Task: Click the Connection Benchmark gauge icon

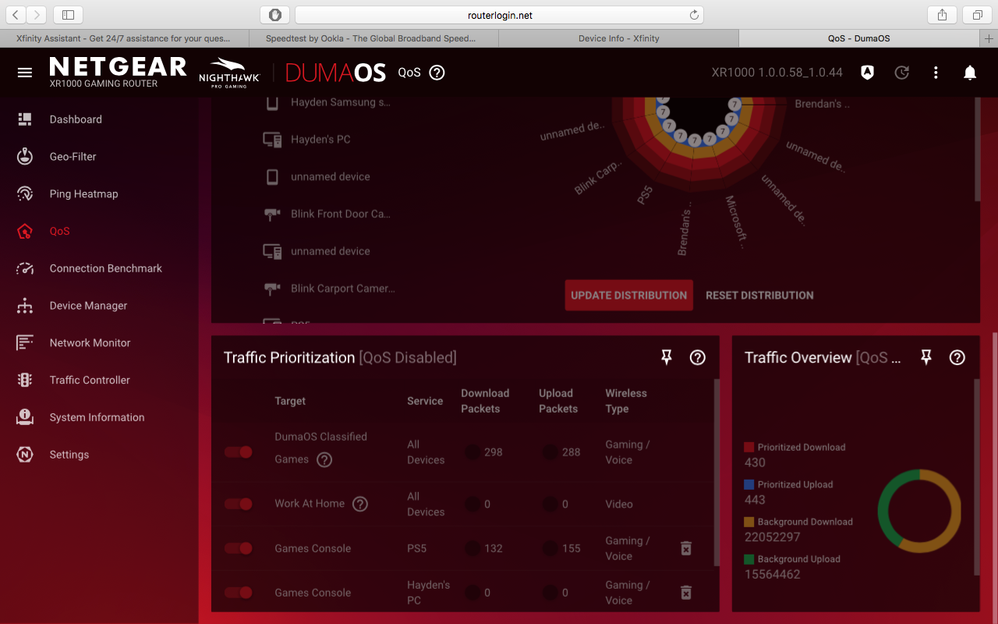Action: pyautogui.click(x=25, y=268)
